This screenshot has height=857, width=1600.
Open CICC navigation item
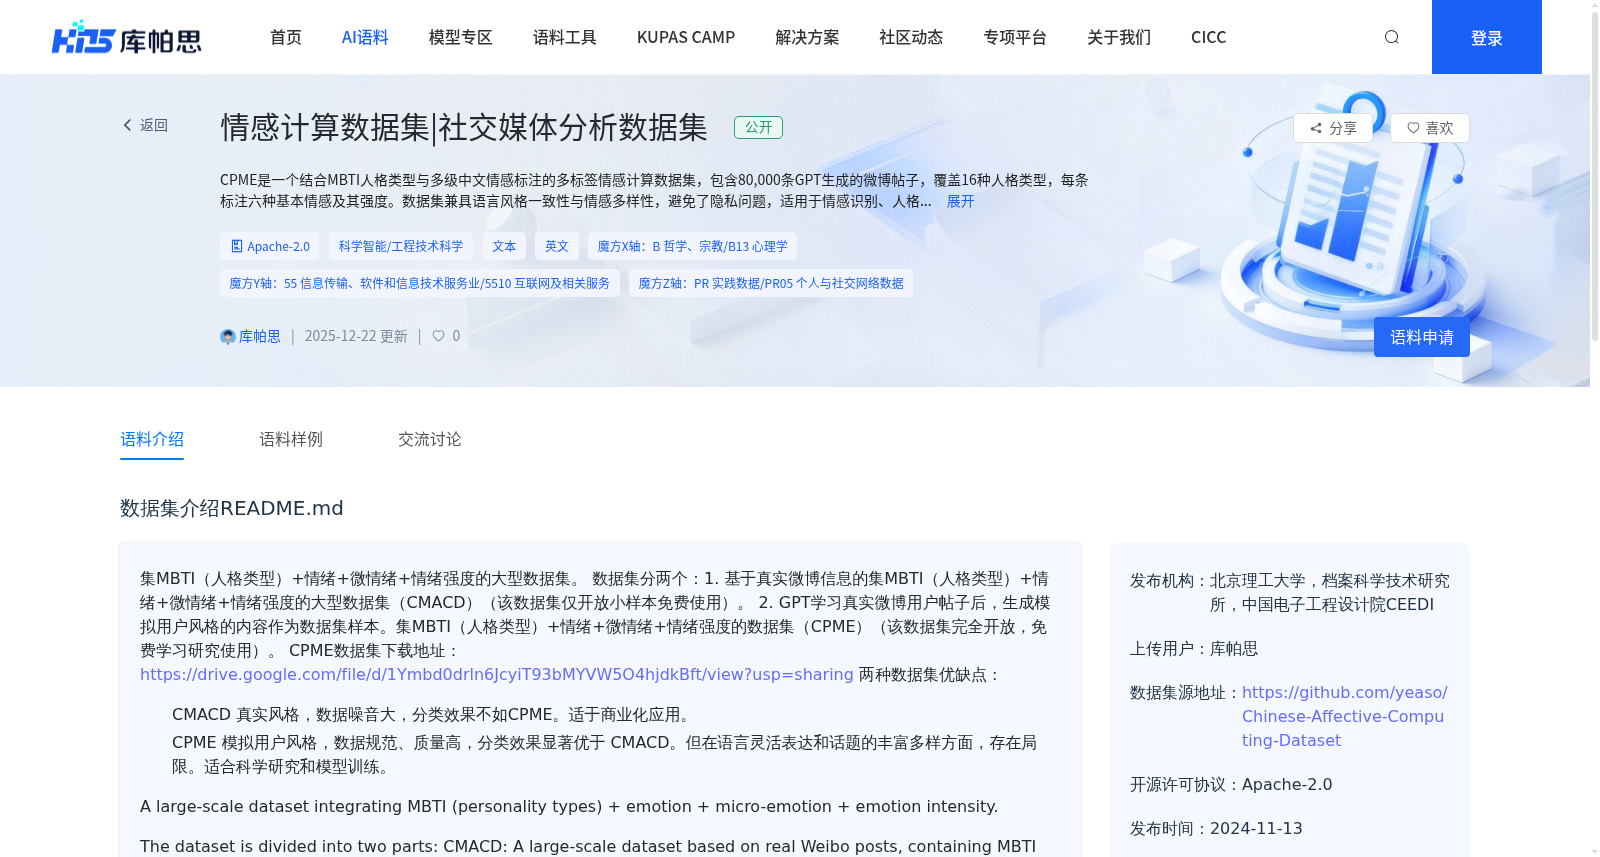point(1208,37)
